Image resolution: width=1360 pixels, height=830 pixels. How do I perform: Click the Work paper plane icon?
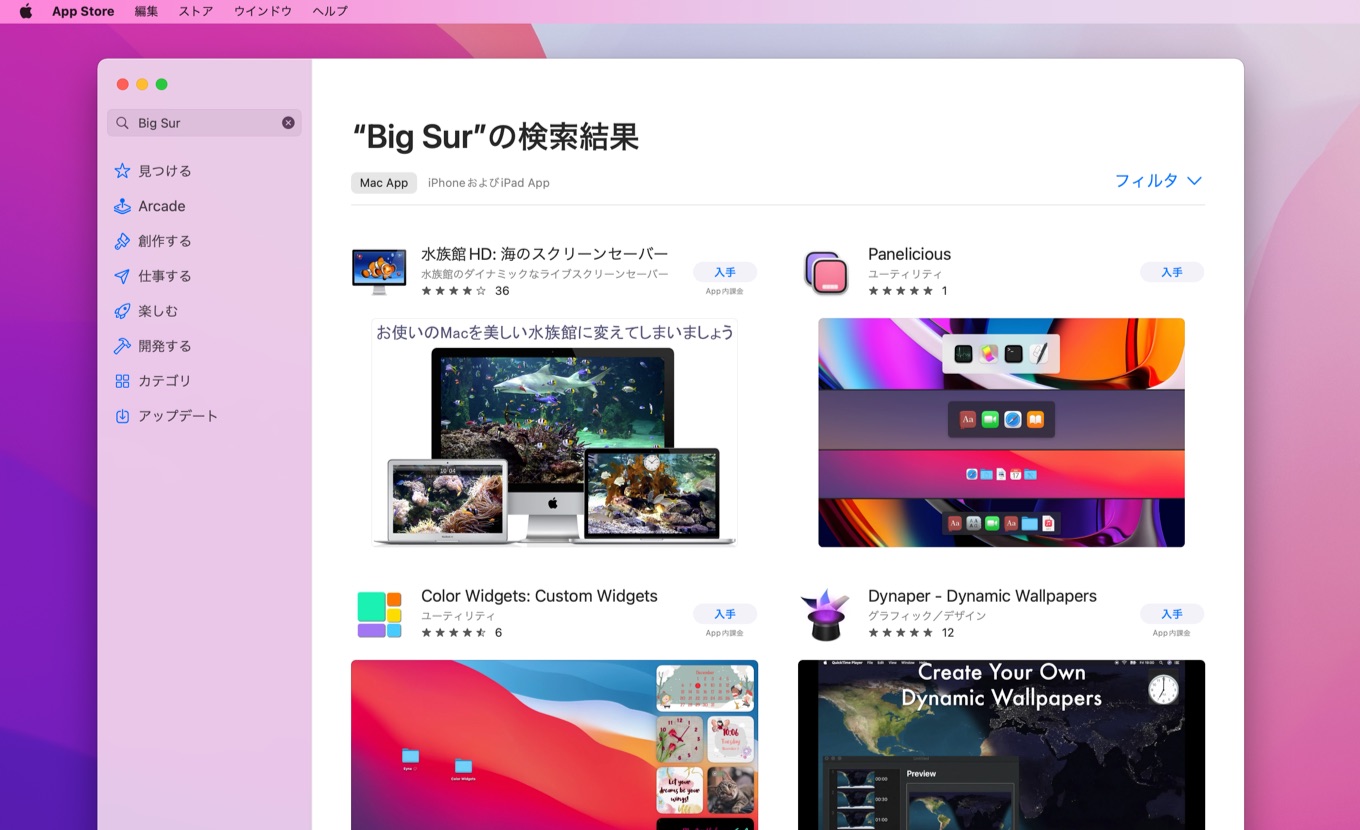click(122, 276)
